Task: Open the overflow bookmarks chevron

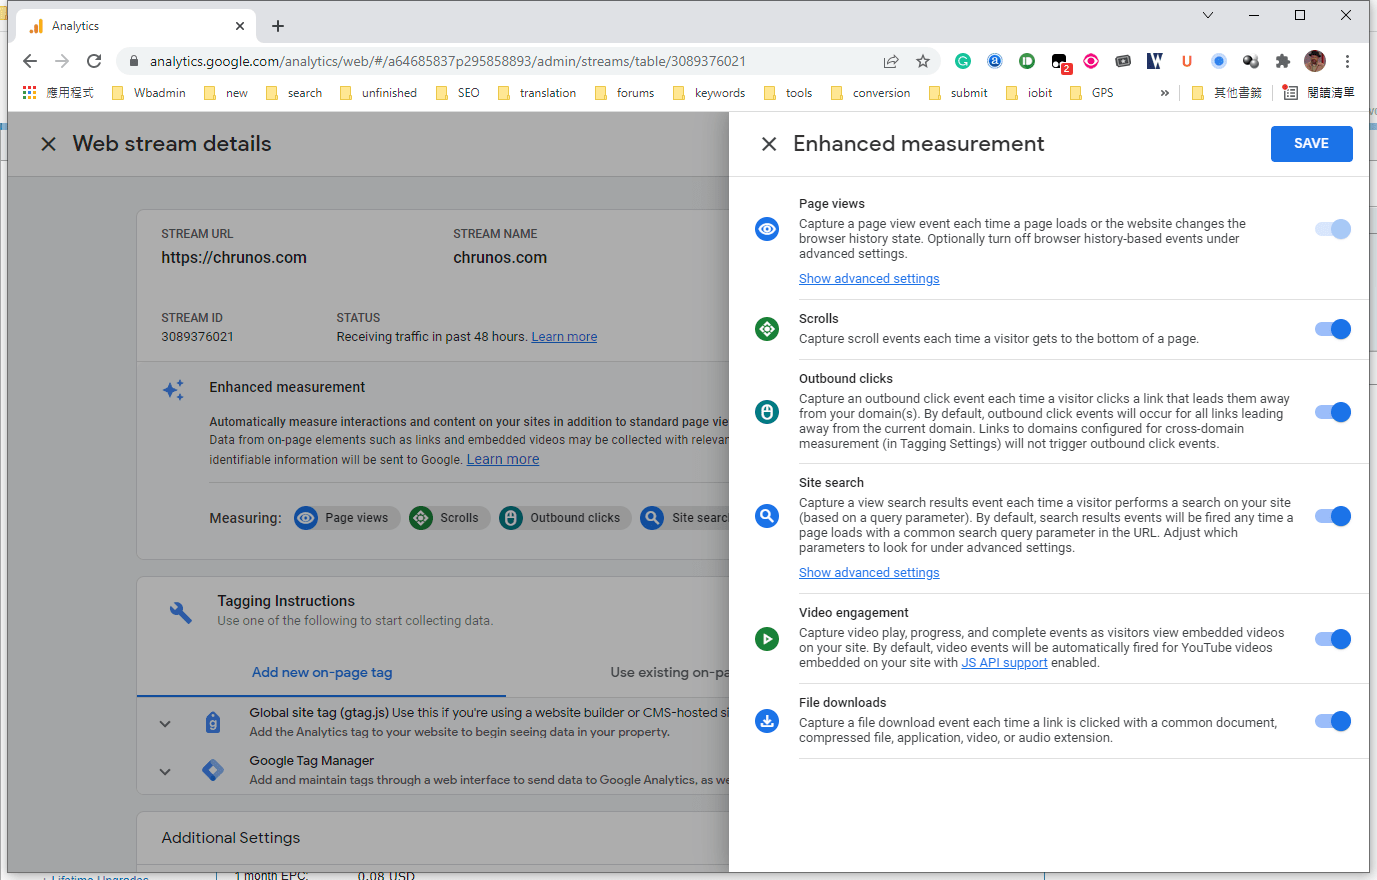Action: 1163,92
